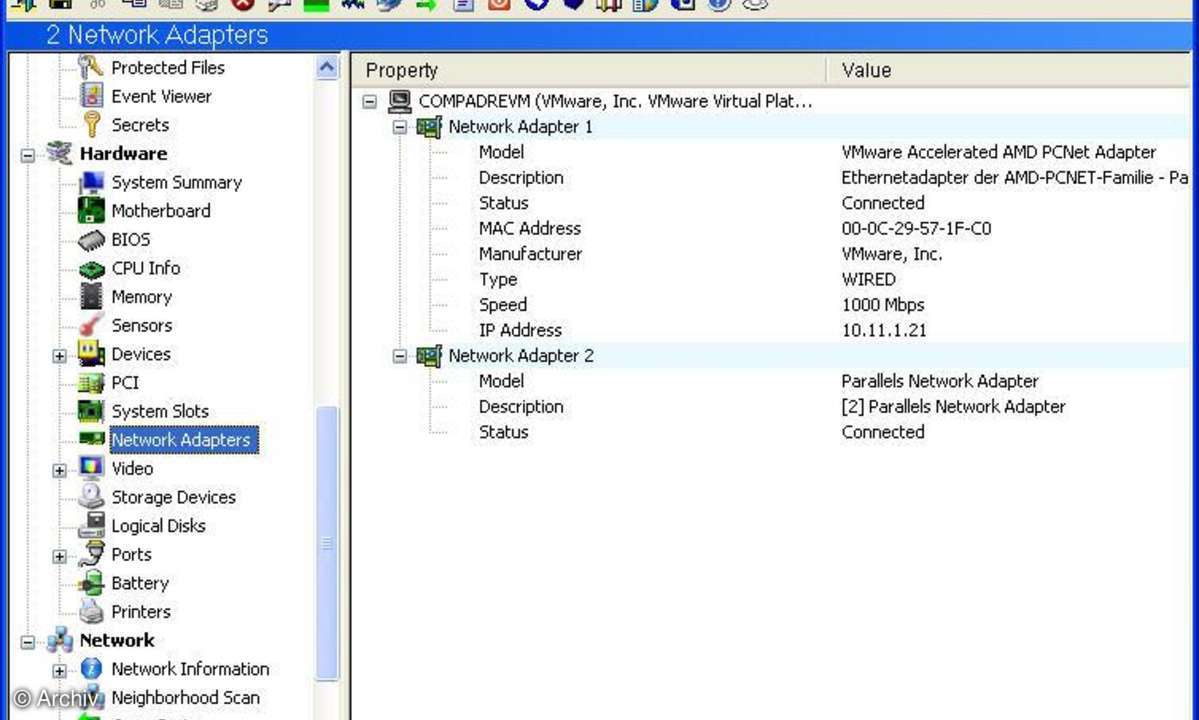
Task: Select the Secrets key icon
Action: [91, 125]
